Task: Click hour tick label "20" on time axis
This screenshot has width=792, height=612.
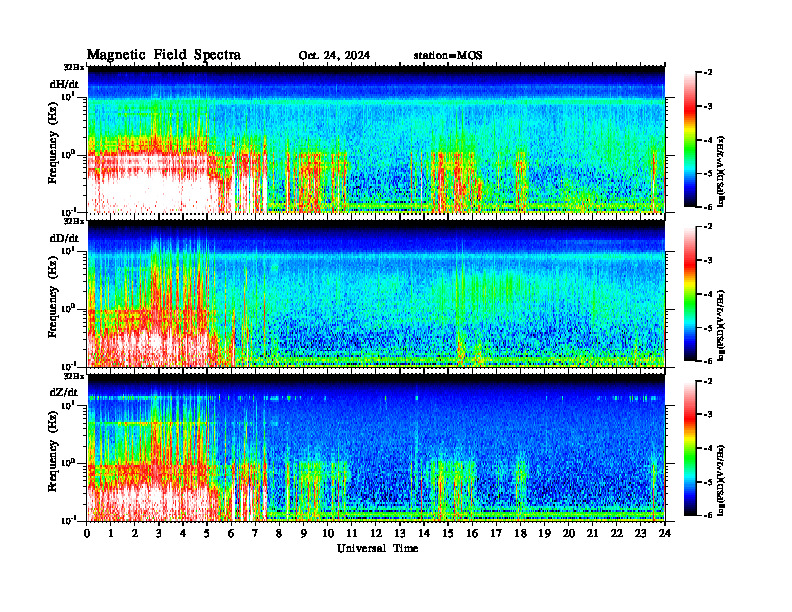Action: click(569, 533)
